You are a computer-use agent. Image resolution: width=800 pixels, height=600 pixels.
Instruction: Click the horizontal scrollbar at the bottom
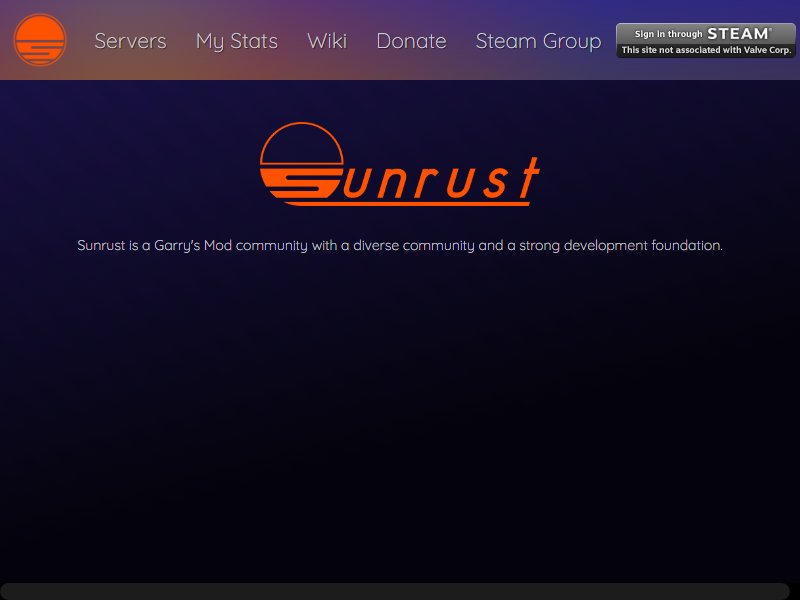point(395,591)
